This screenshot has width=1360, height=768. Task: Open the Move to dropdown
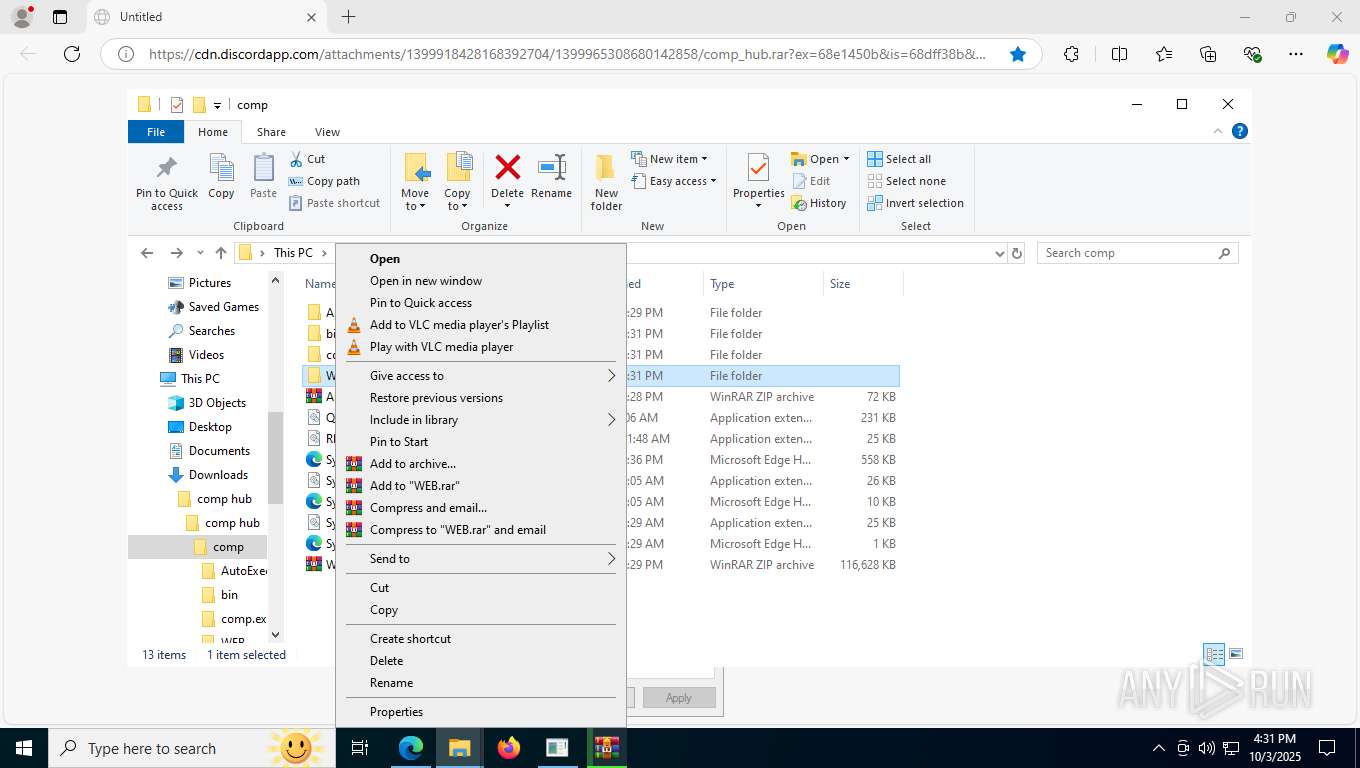(415, 182)
